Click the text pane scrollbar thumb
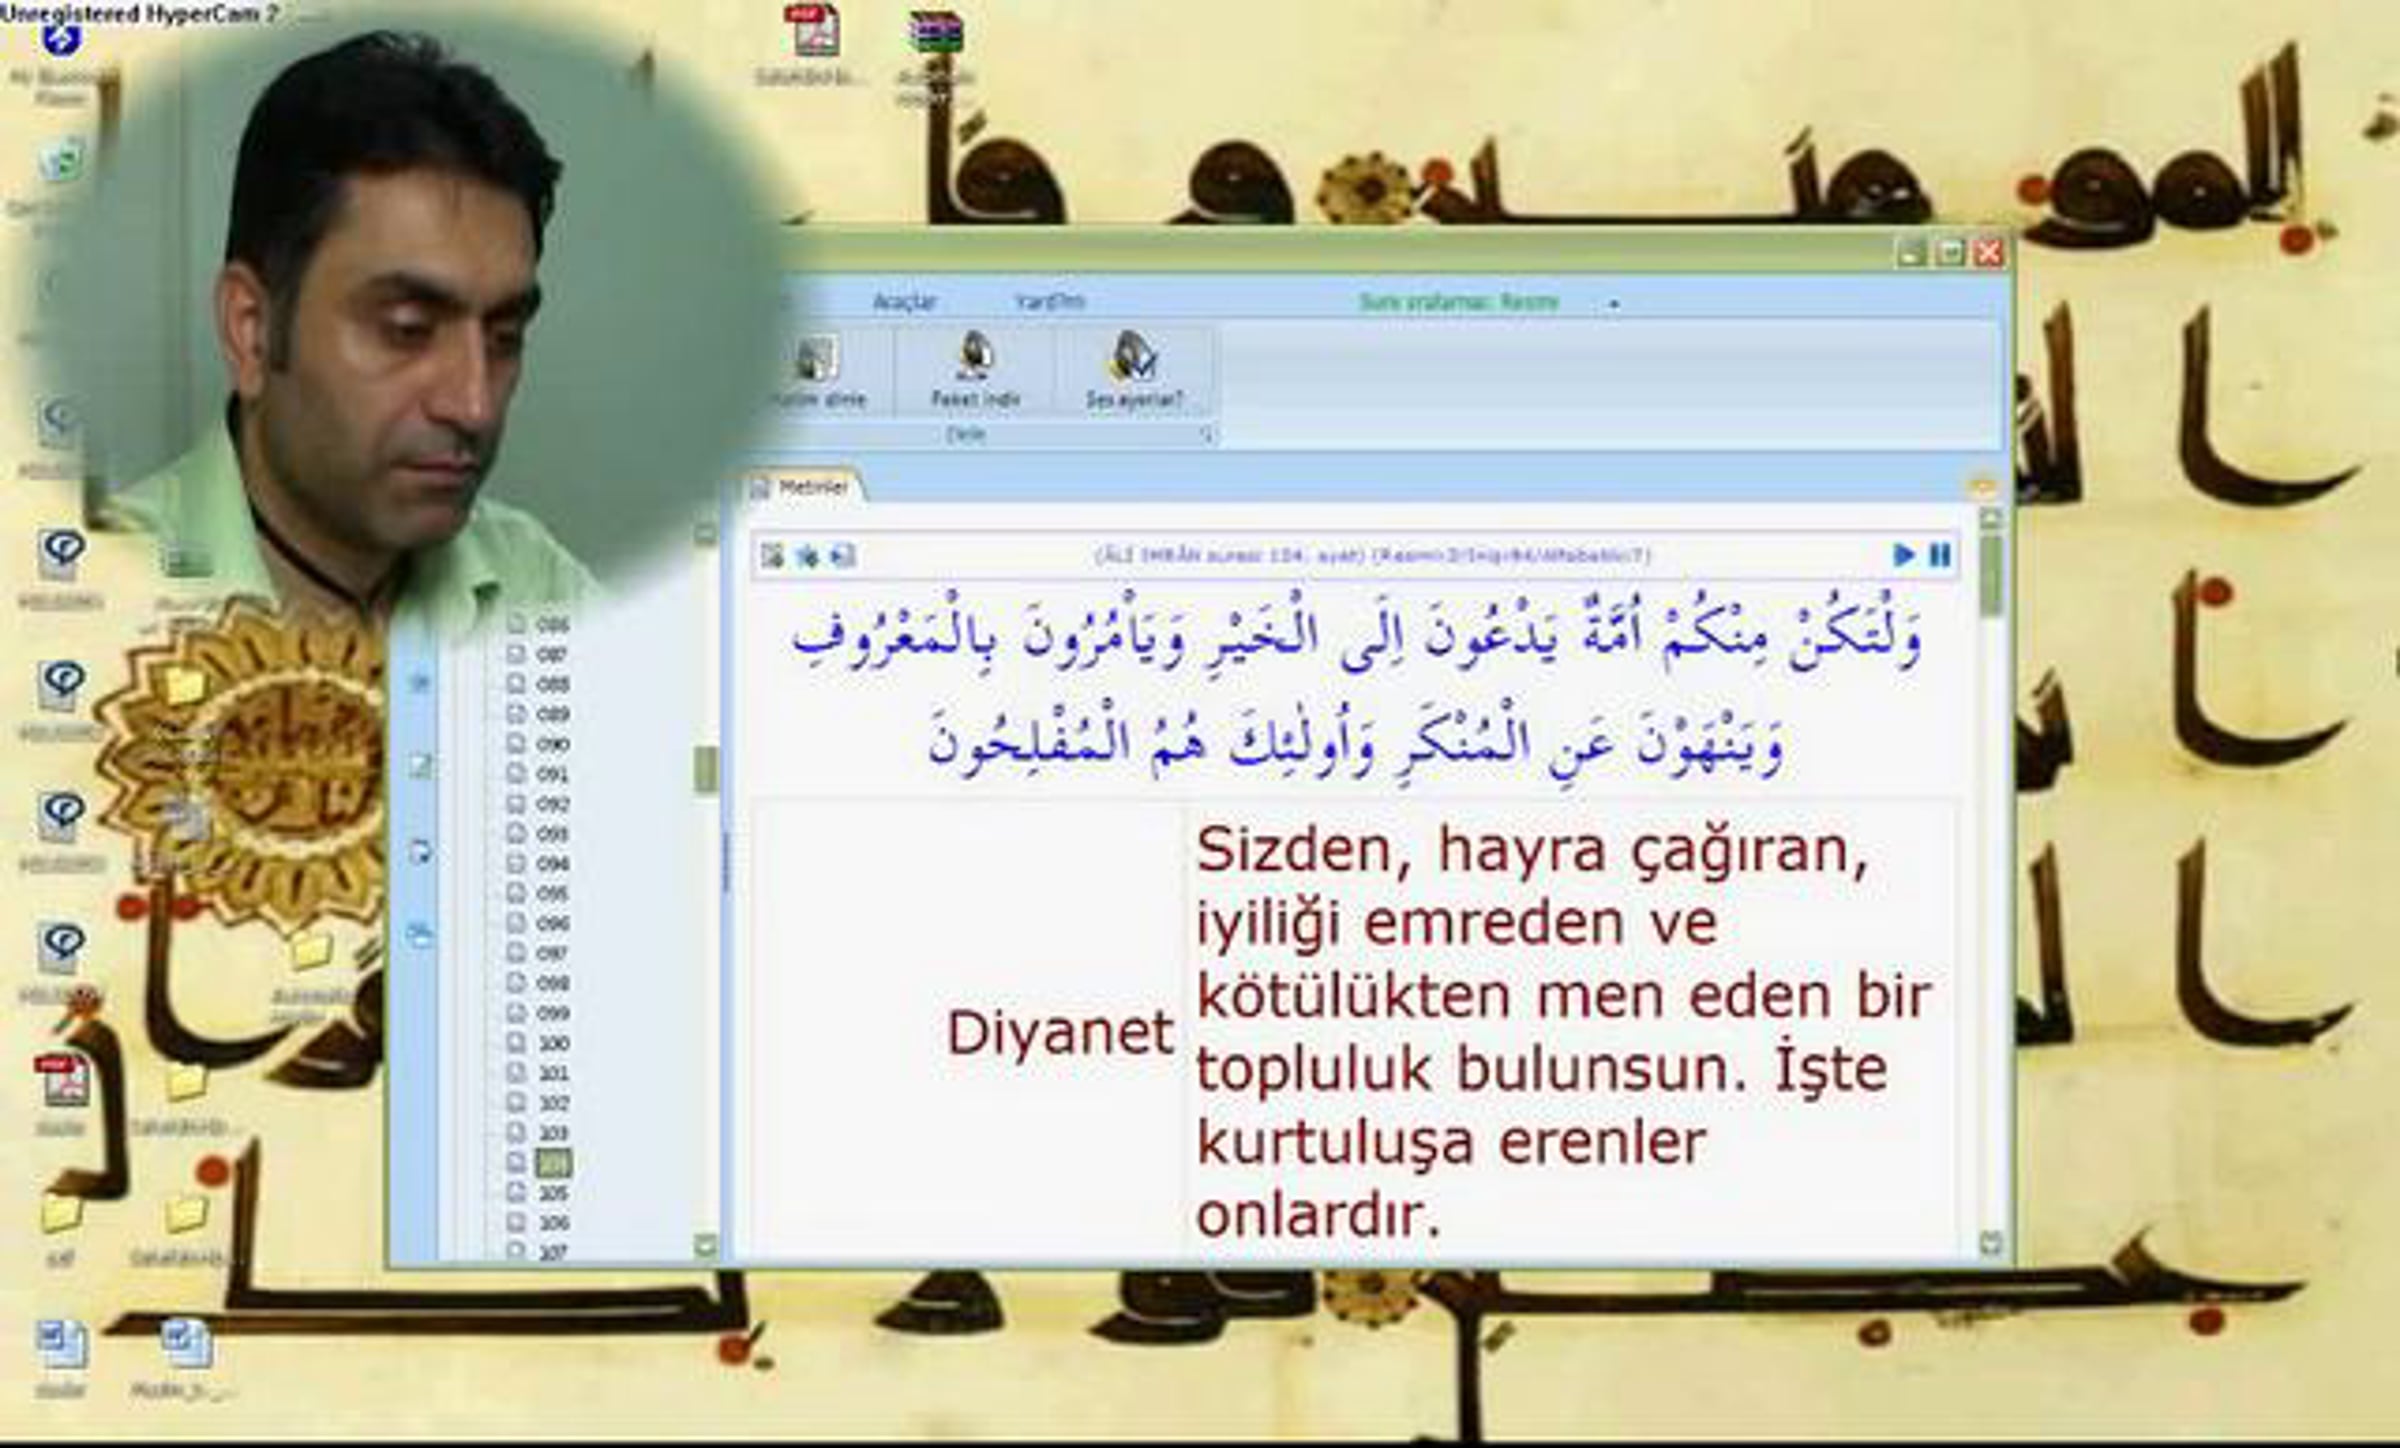Viewport: 2400px width, 1448px height. click(x=1990, y=575)
